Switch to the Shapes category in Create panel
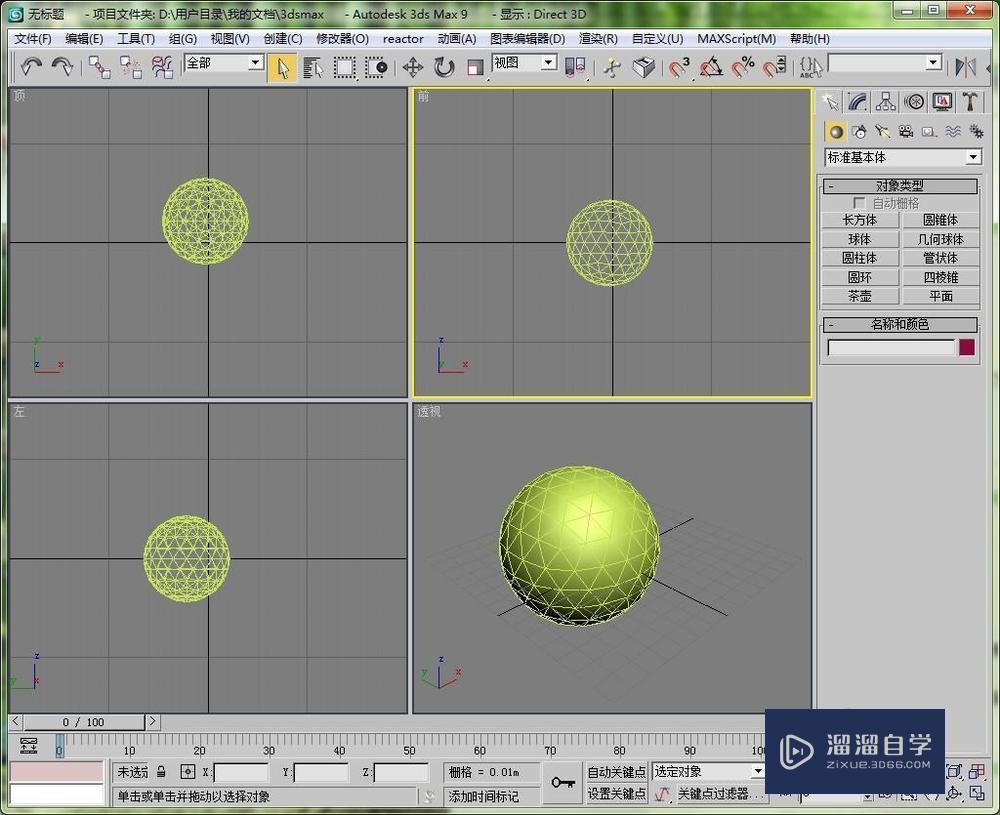This screenshot has width=1000, height=815. click(859, 131)
